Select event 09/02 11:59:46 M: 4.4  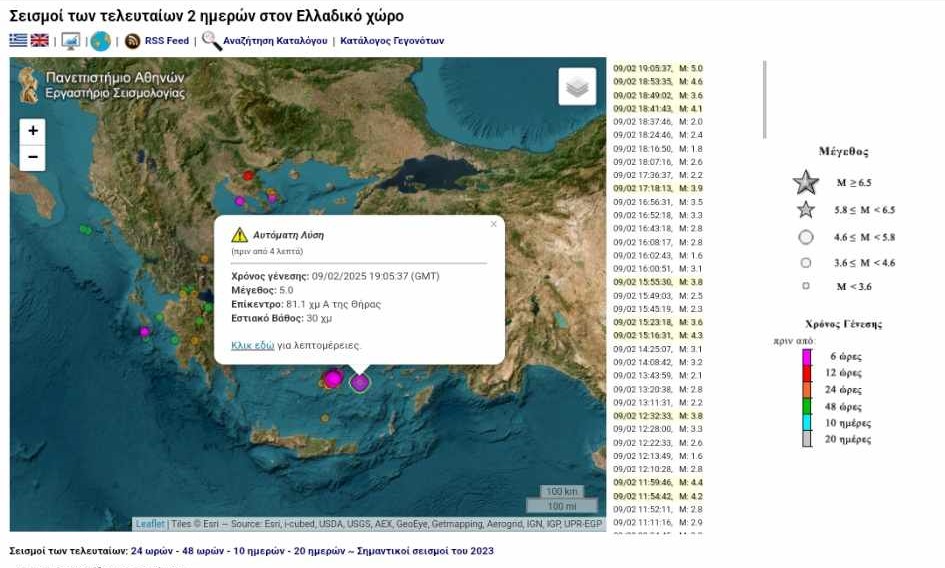click(658, 482)
